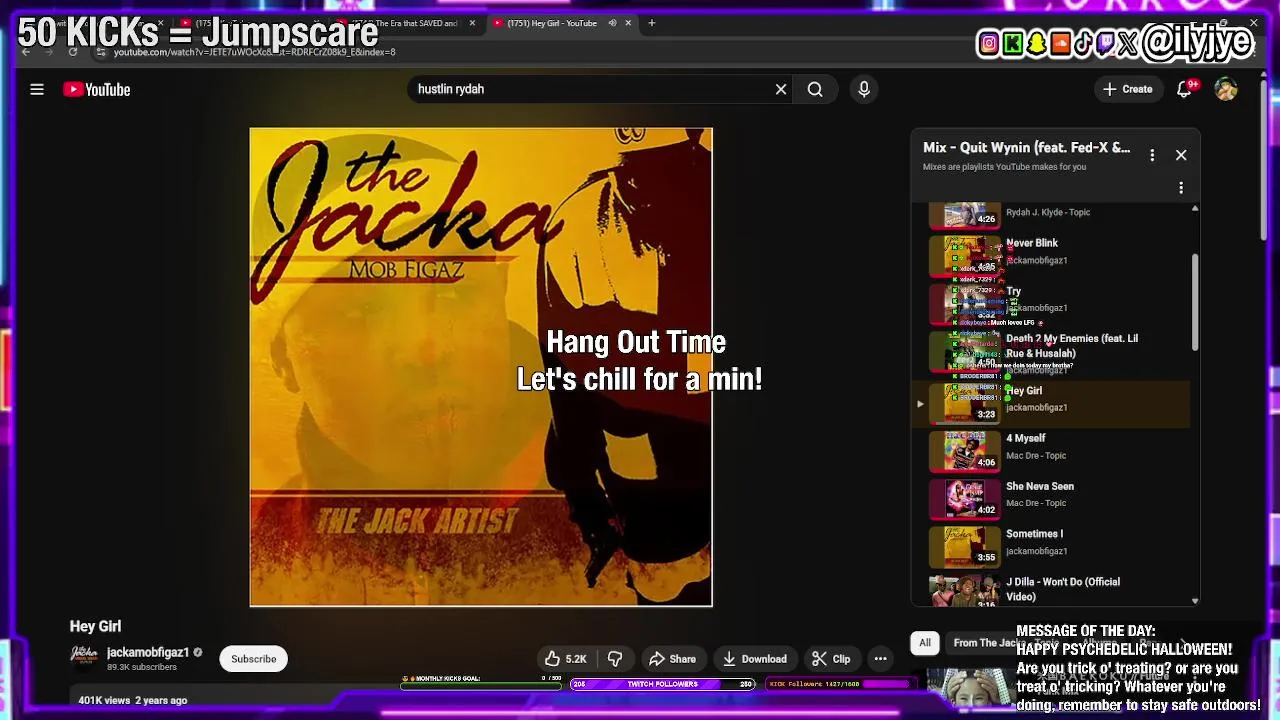
Task: Open the Create menu
Action: 1127,89
